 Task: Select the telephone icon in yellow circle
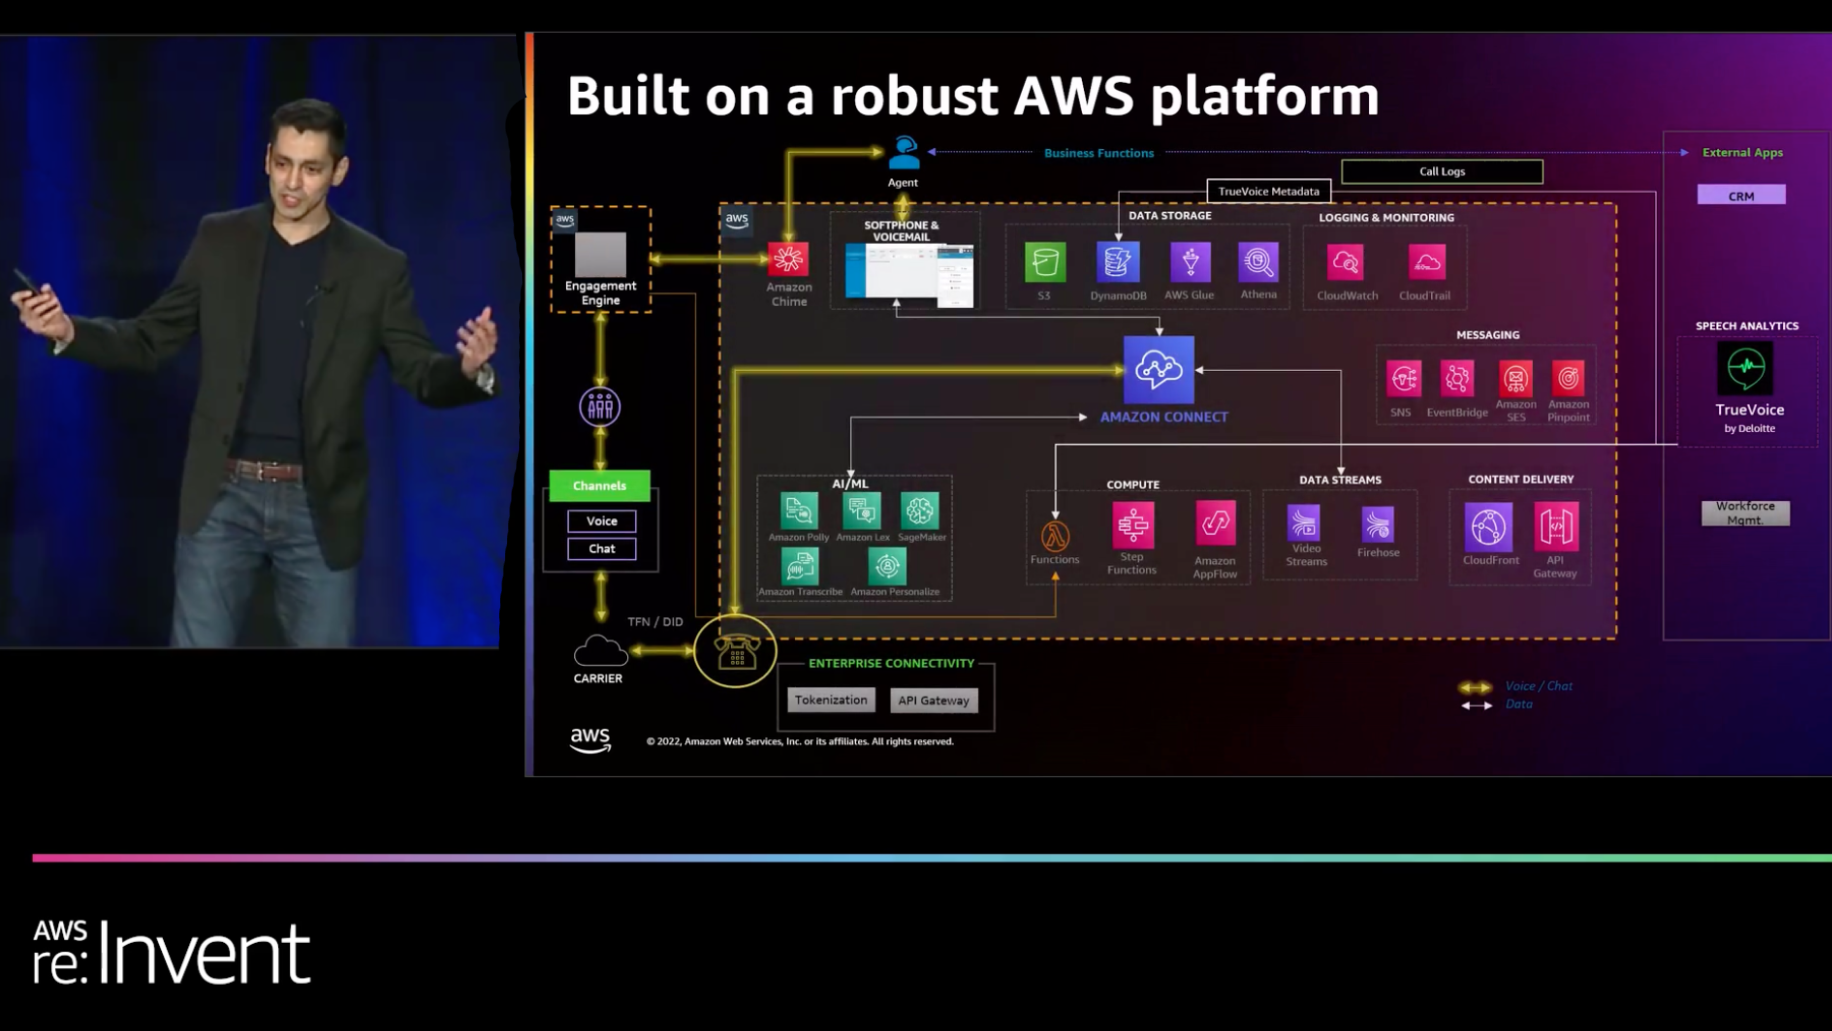pyautogui.click(x=735, y=652)
